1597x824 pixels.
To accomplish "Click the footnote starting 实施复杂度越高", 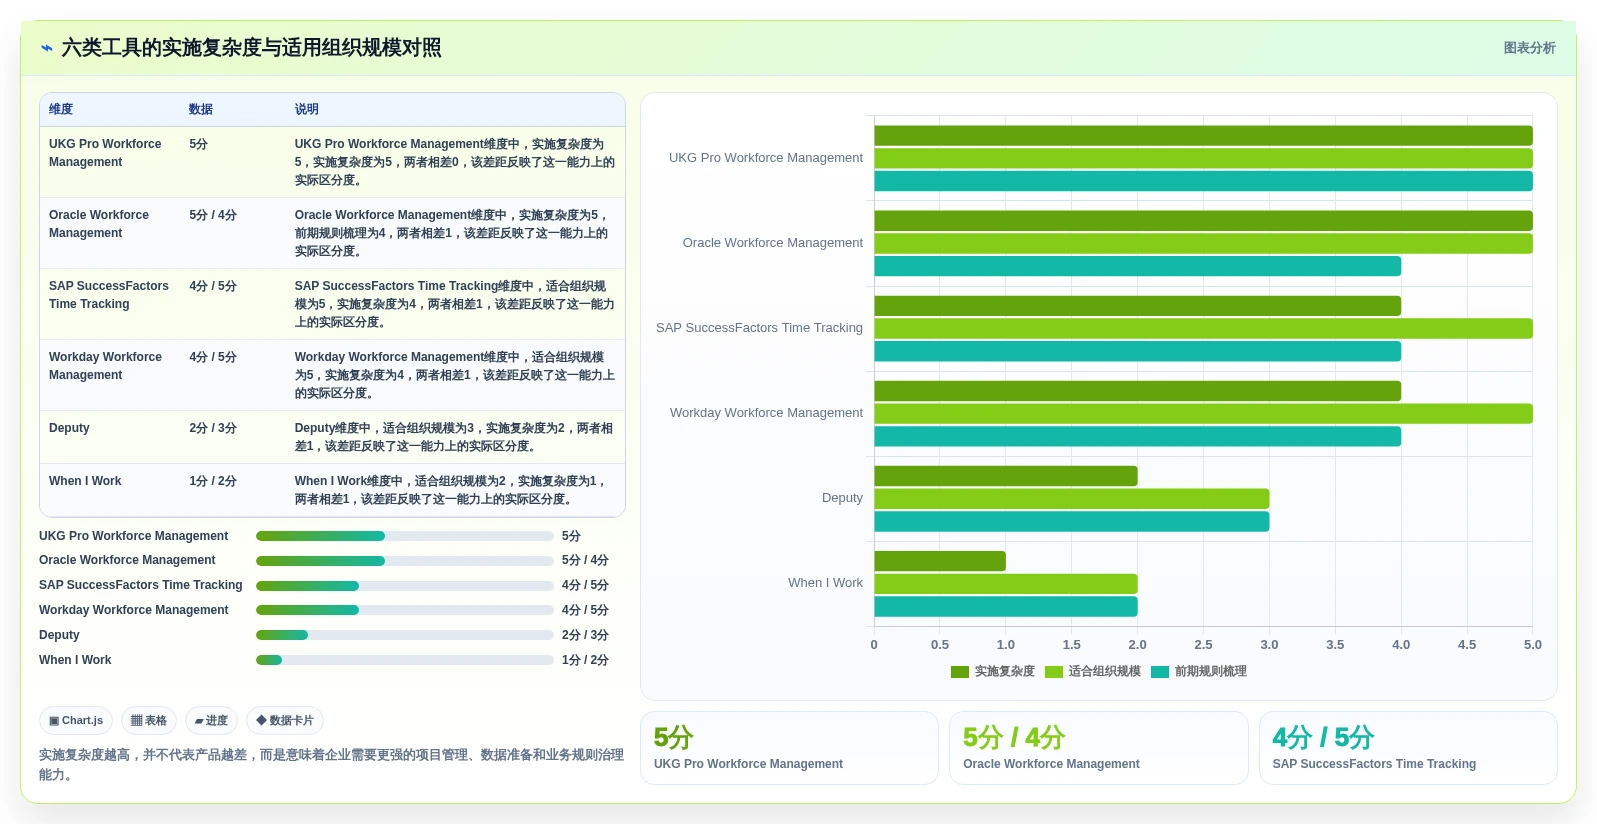I will point(331,765).
